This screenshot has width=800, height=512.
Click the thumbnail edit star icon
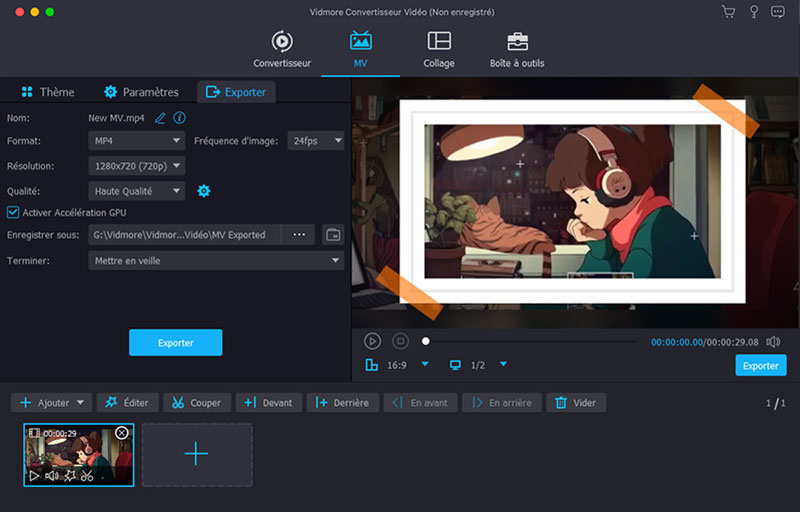point(70,476)
